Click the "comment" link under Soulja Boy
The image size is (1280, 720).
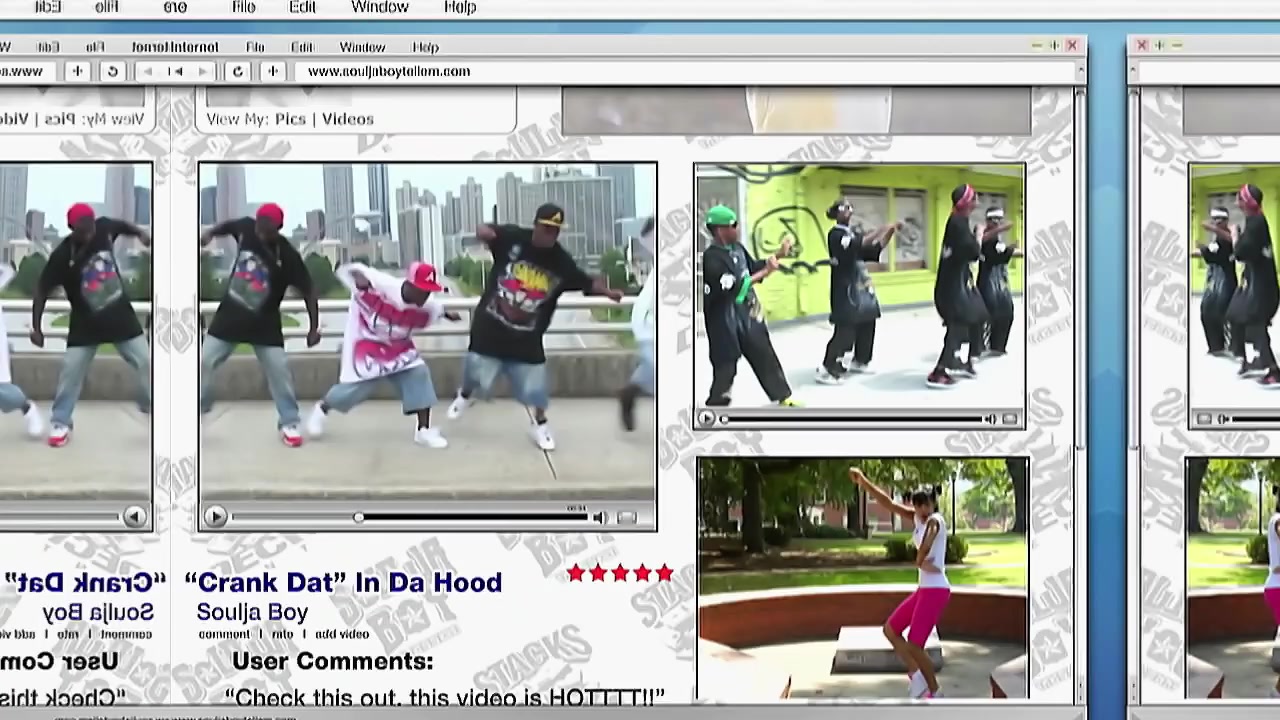[x=224, y=634]
